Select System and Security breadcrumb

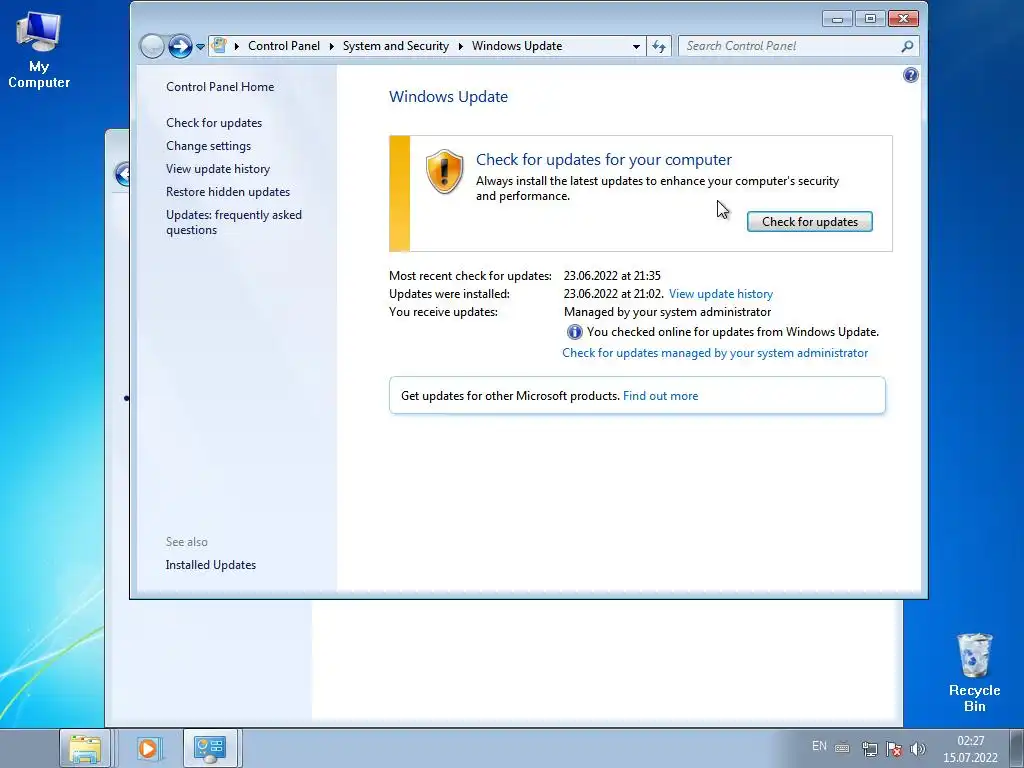[396, 46]
